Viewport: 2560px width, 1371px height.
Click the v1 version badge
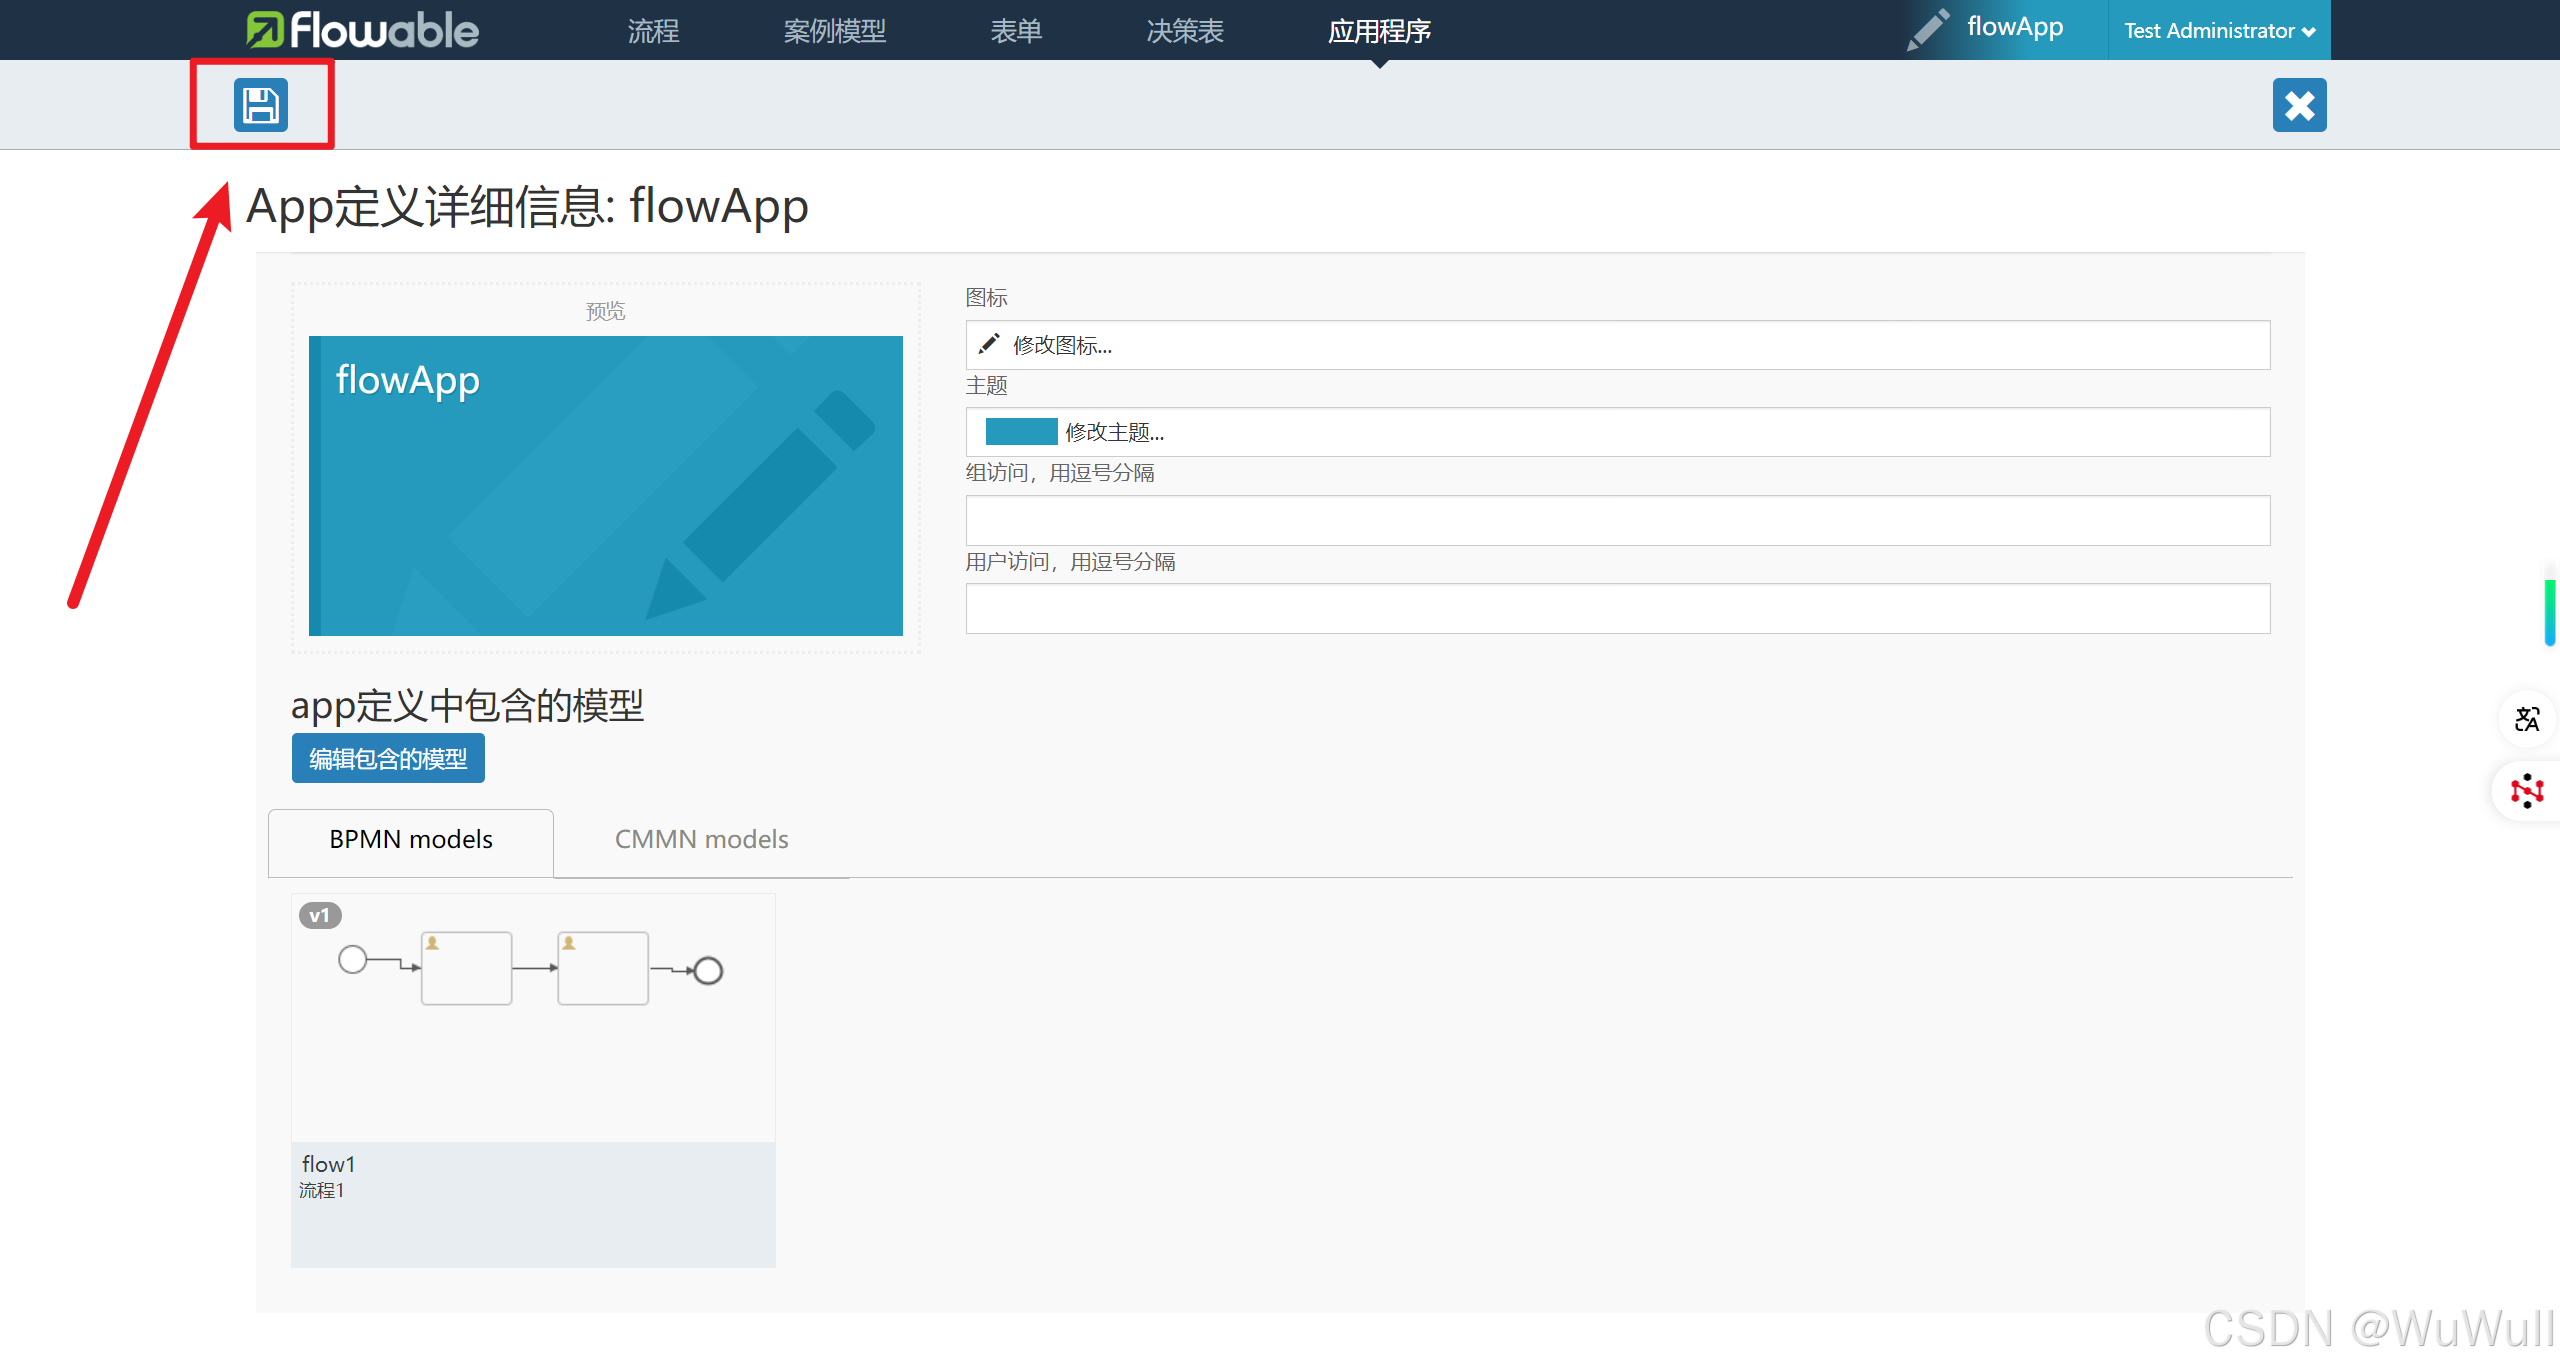click(x=320, y=915)
